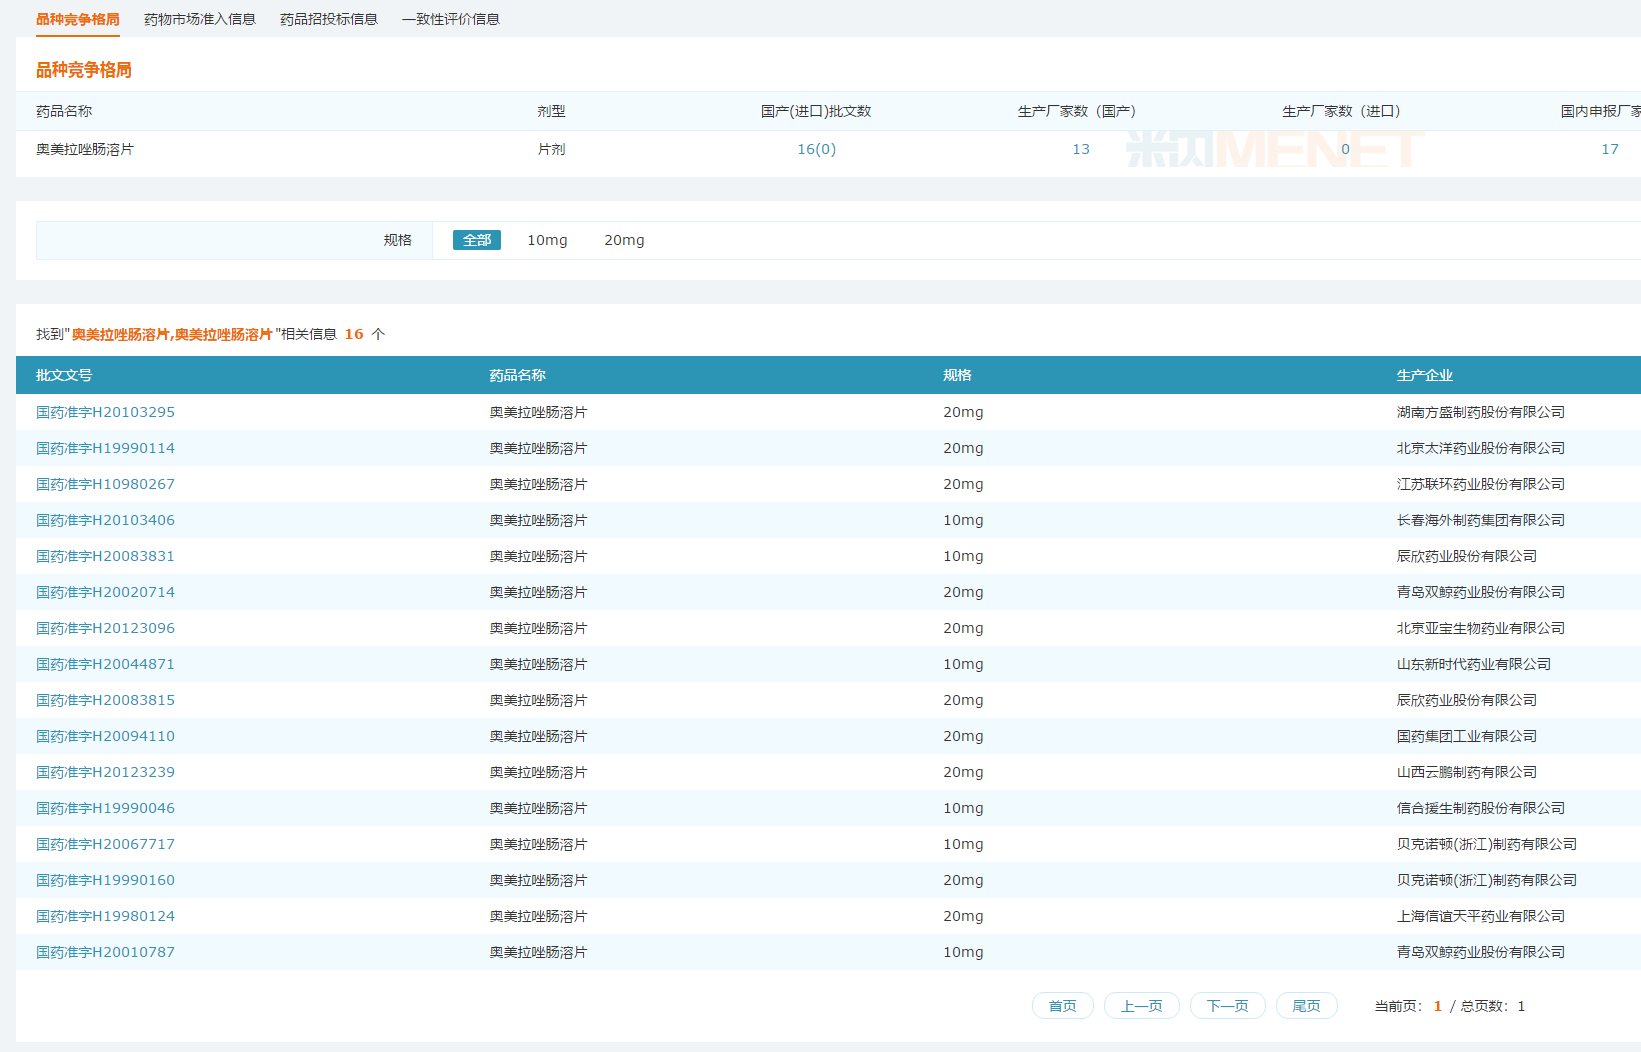Select the 一致性评价信息 tab

click(450, 19)
